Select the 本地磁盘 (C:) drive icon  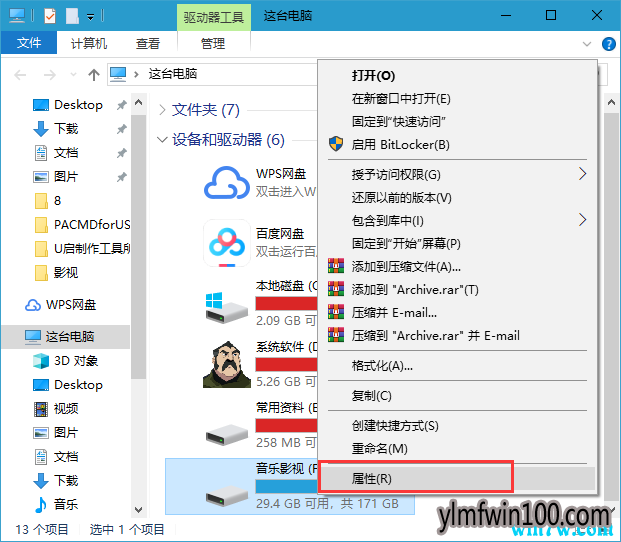coord(227,307)
